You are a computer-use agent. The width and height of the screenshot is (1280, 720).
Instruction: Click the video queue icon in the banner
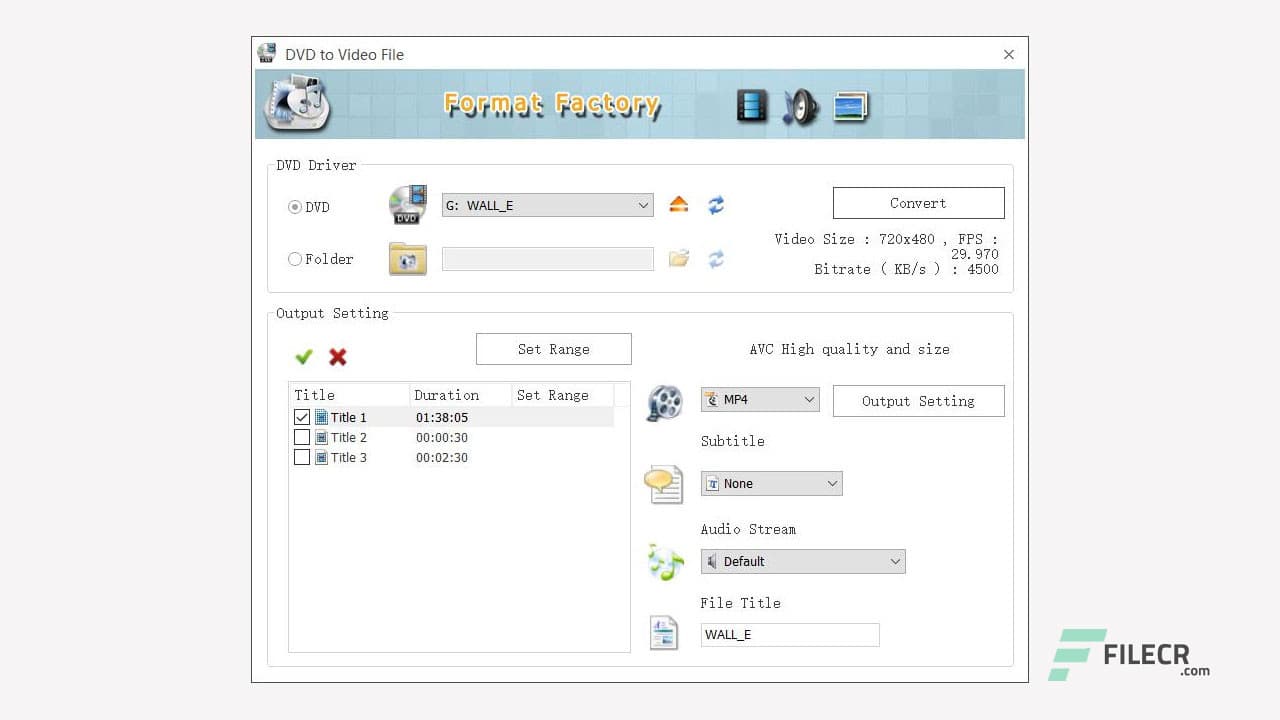click(x=750, y=104)
